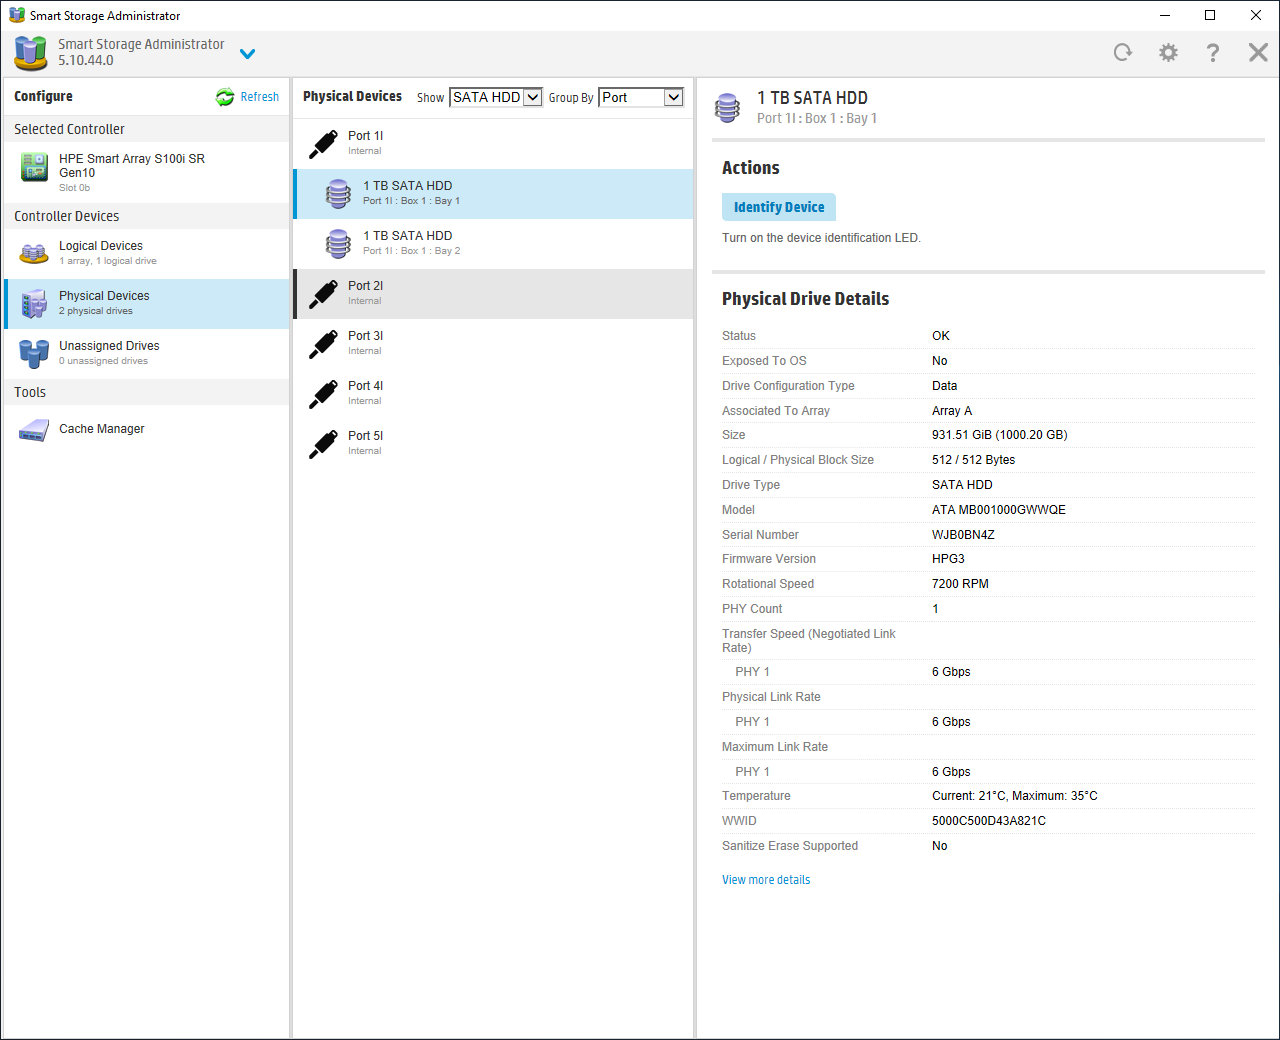This screenshot has height=1040, width=1280.
Task: Open Cache Manager tool
Action: [146, 429]
